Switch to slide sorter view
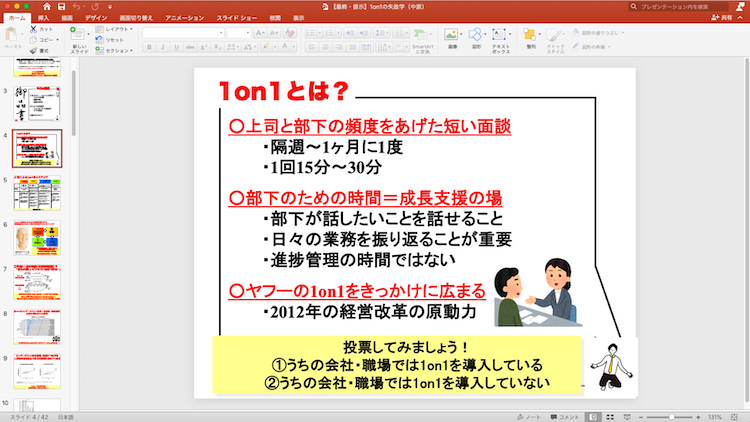The image size is (750, 422). 610,417
